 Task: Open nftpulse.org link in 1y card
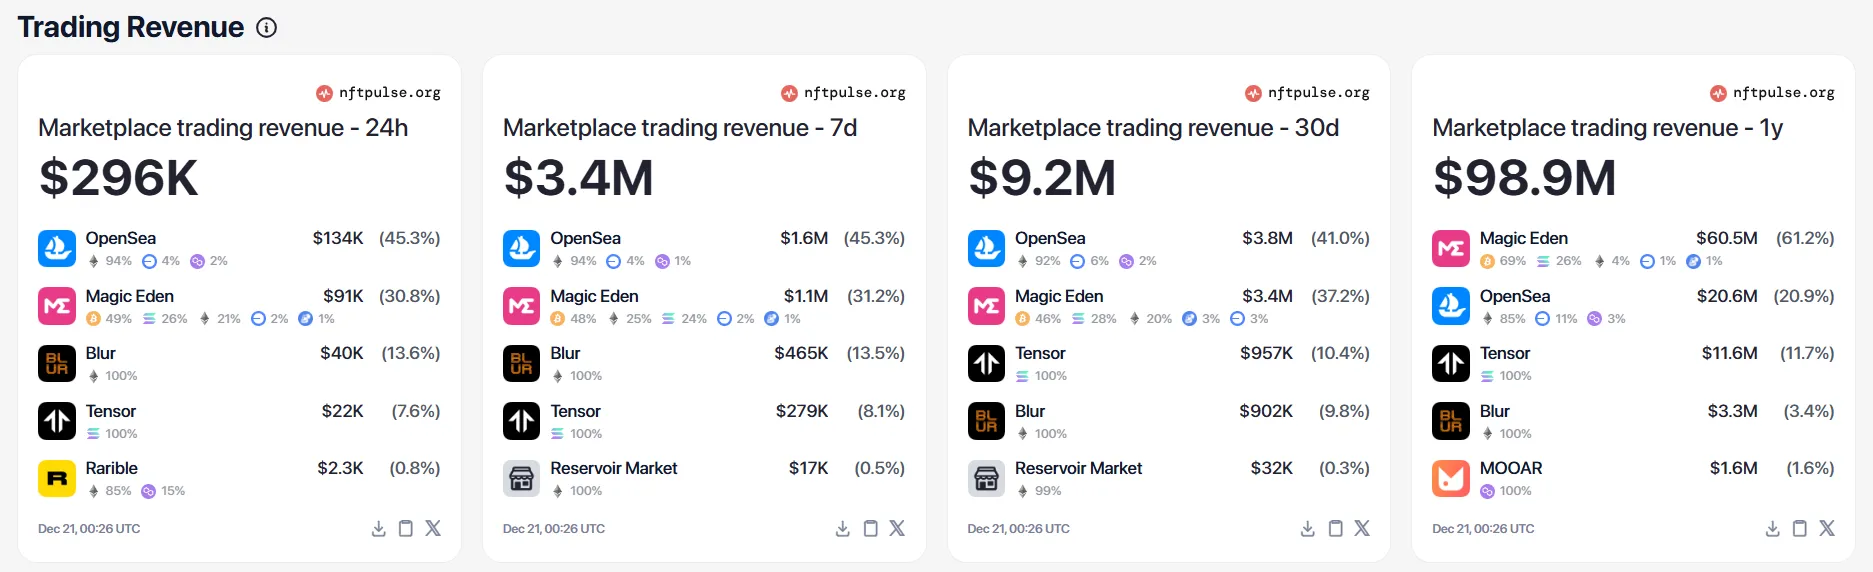[1773, 93]
